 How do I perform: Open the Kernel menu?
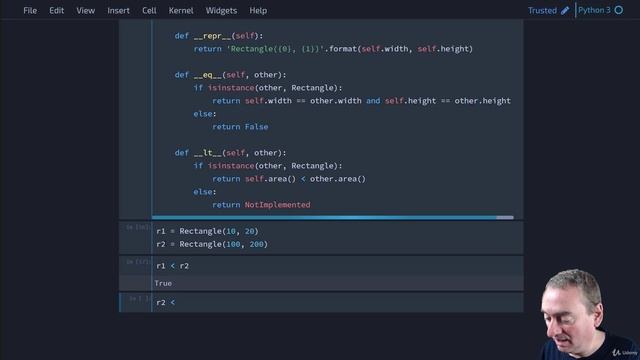pos(181,11)
